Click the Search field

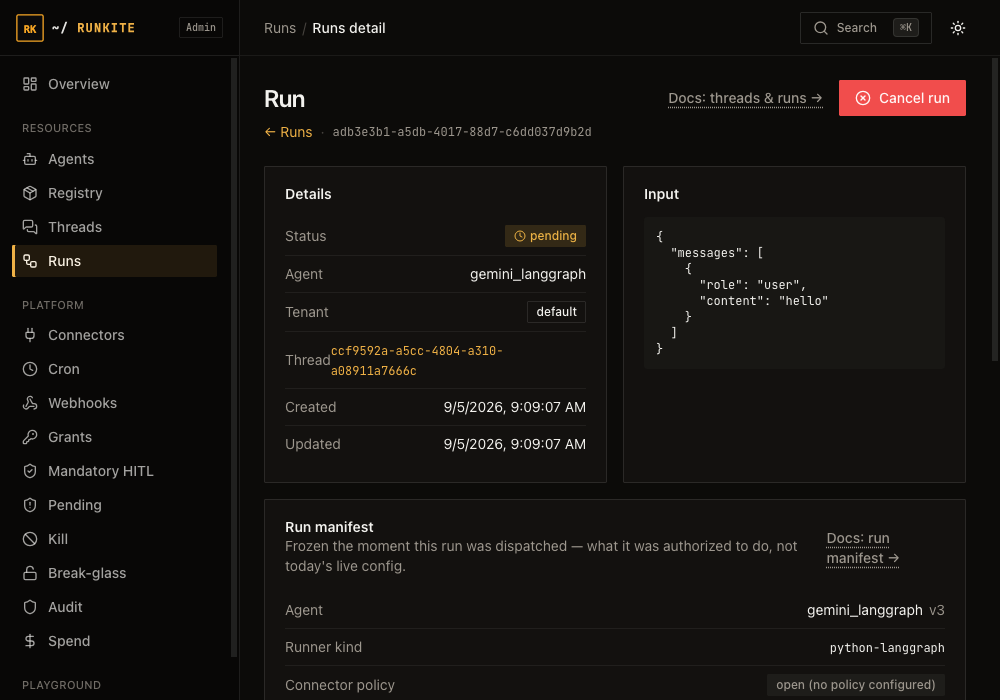tap(865, 28)
